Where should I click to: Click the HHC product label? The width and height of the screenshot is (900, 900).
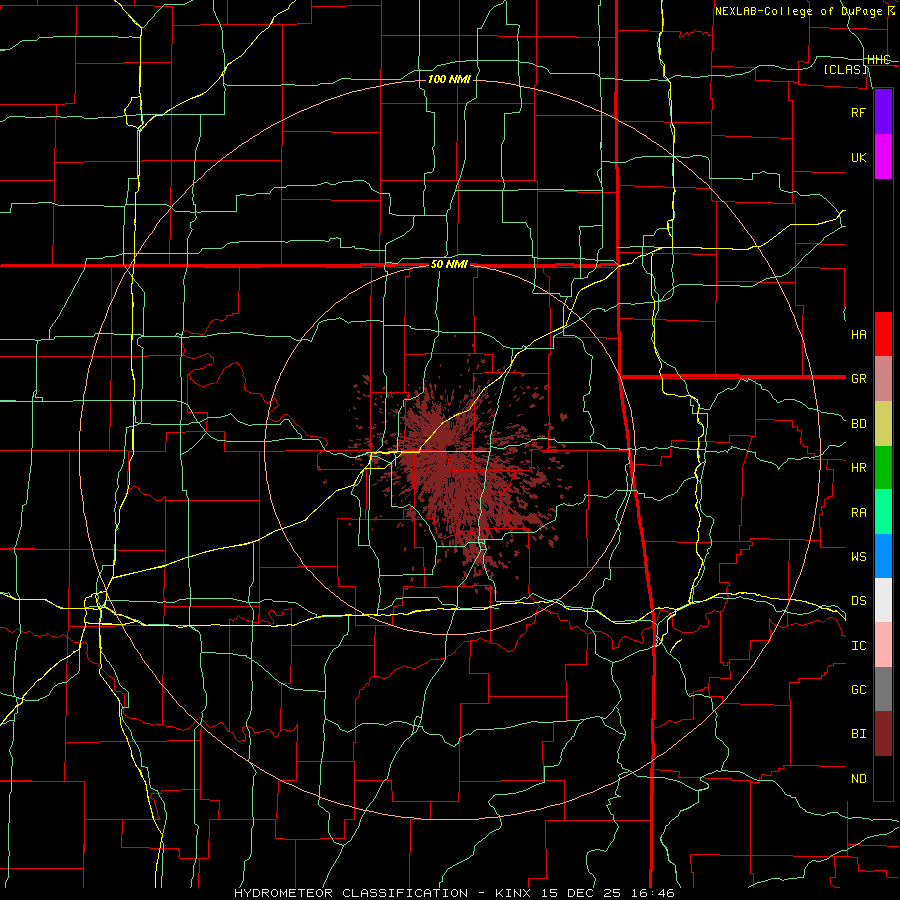[x=879, y=60]
